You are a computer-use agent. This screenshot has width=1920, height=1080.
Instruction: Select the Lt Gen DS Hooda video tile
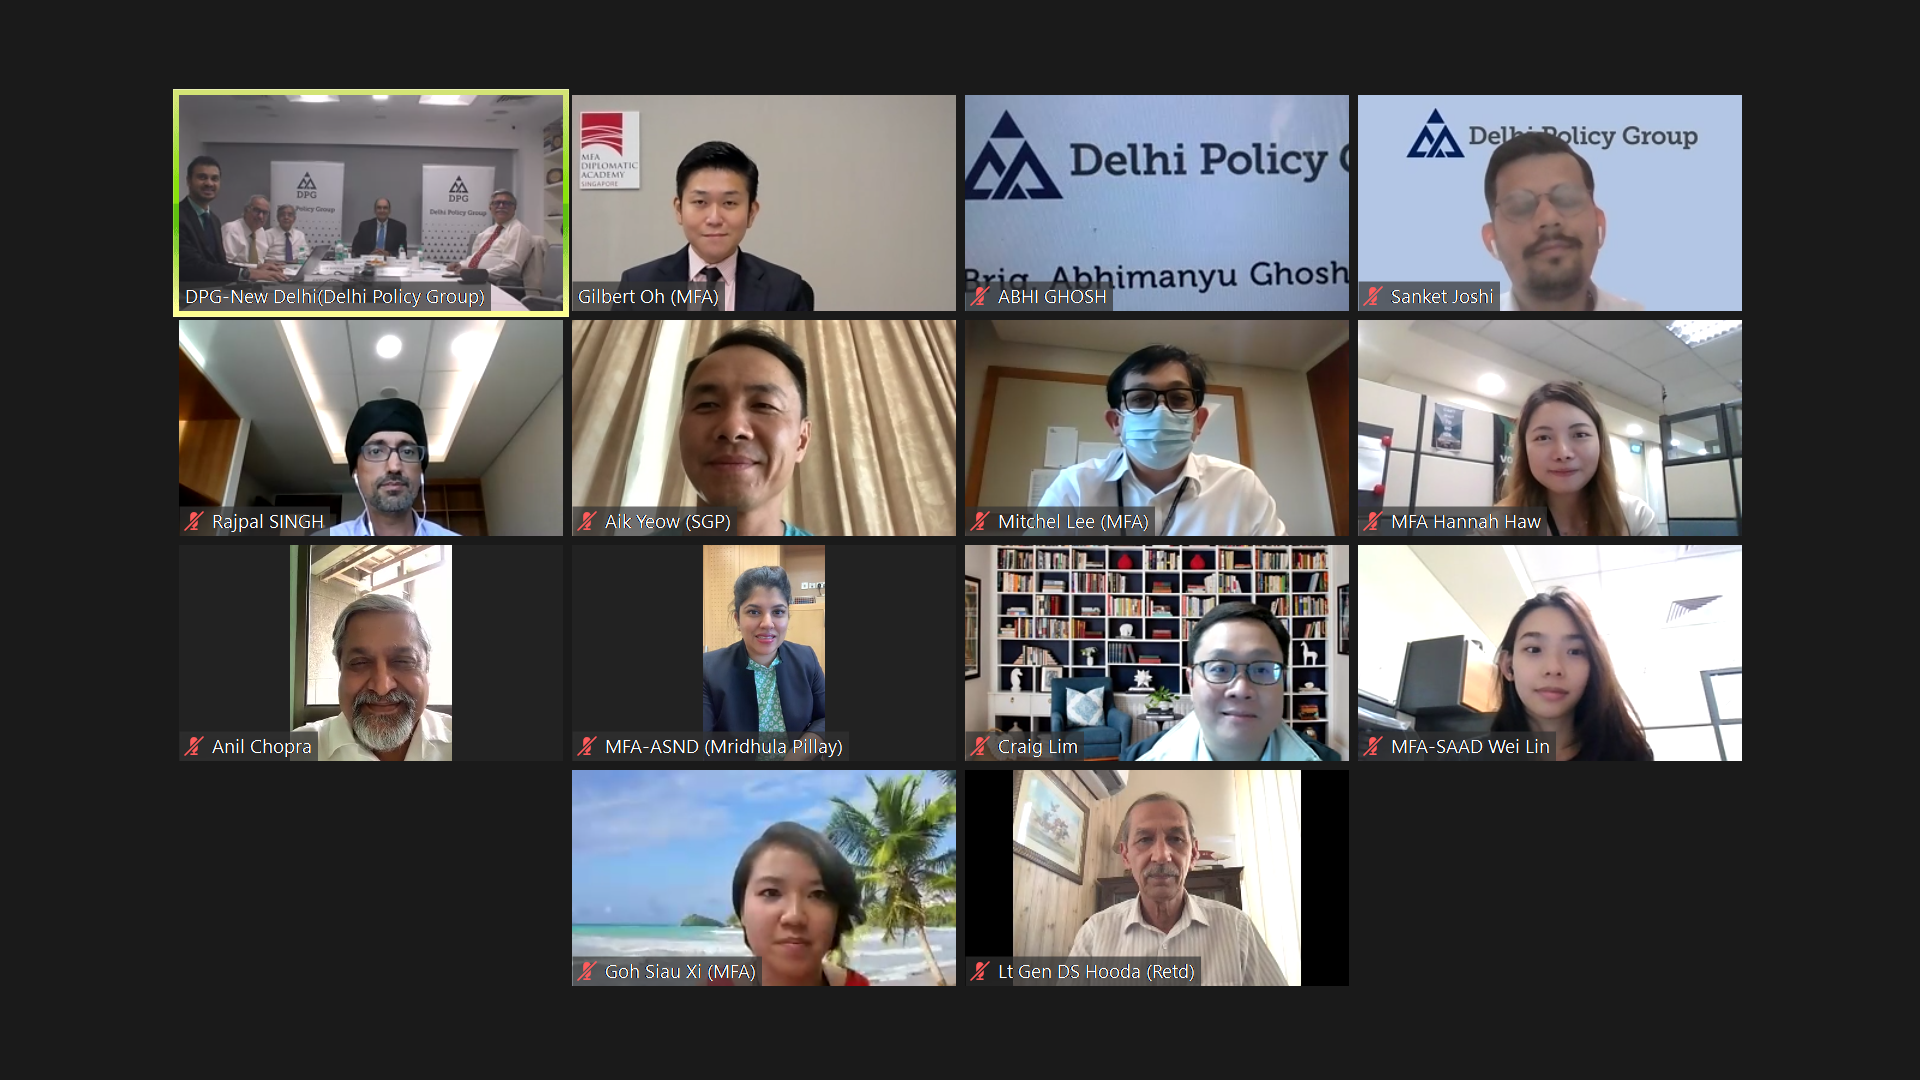pos(1157,878)
